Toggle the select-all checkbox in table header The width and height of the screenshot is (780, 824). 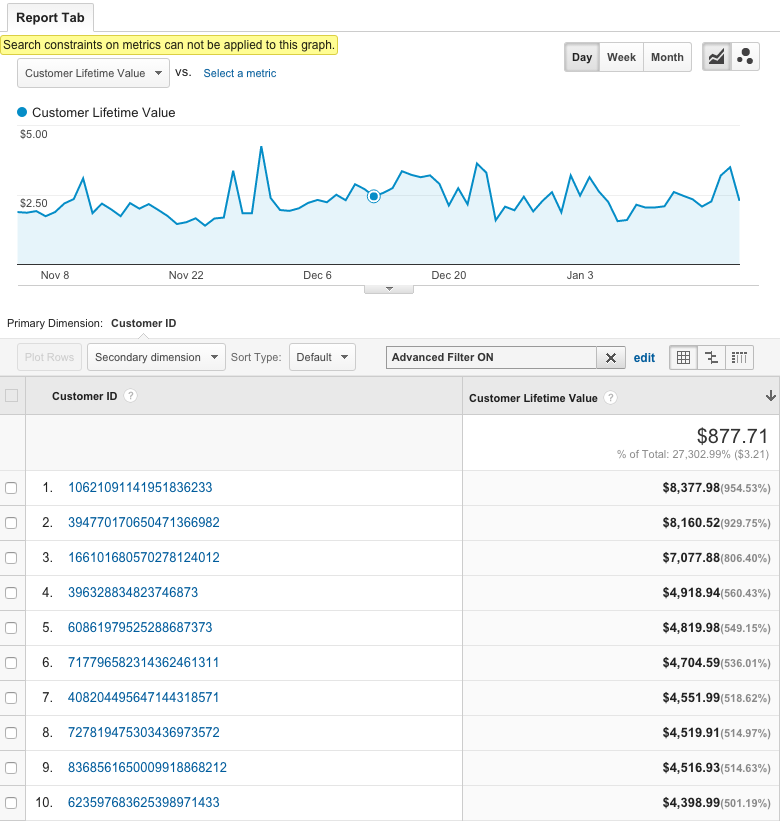click(x=11, y=395)
